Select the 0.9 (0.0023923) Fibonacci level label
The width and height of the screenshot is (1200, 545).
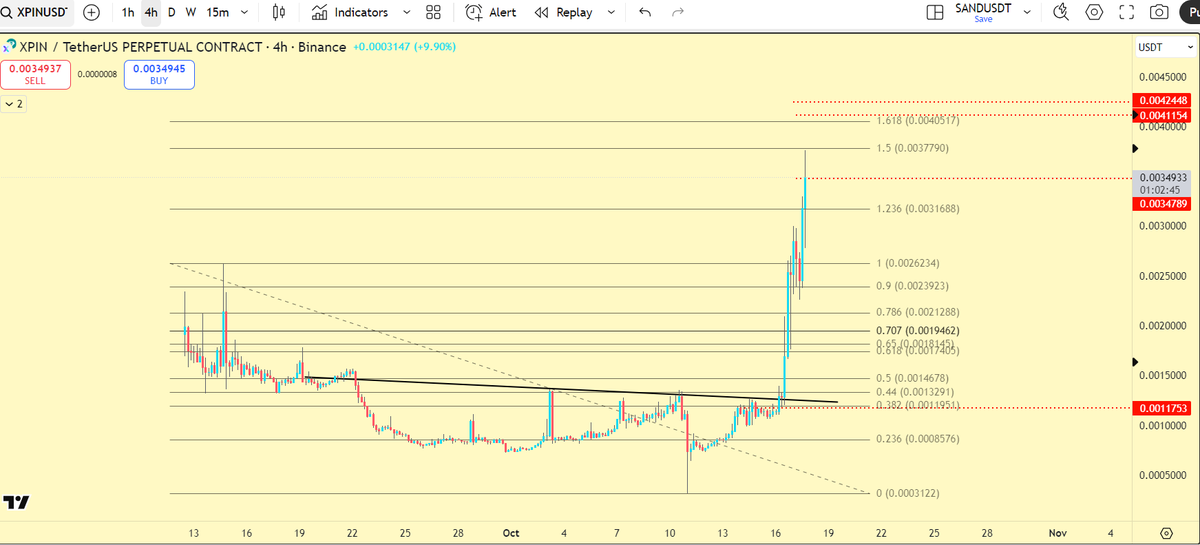[912, 286]
